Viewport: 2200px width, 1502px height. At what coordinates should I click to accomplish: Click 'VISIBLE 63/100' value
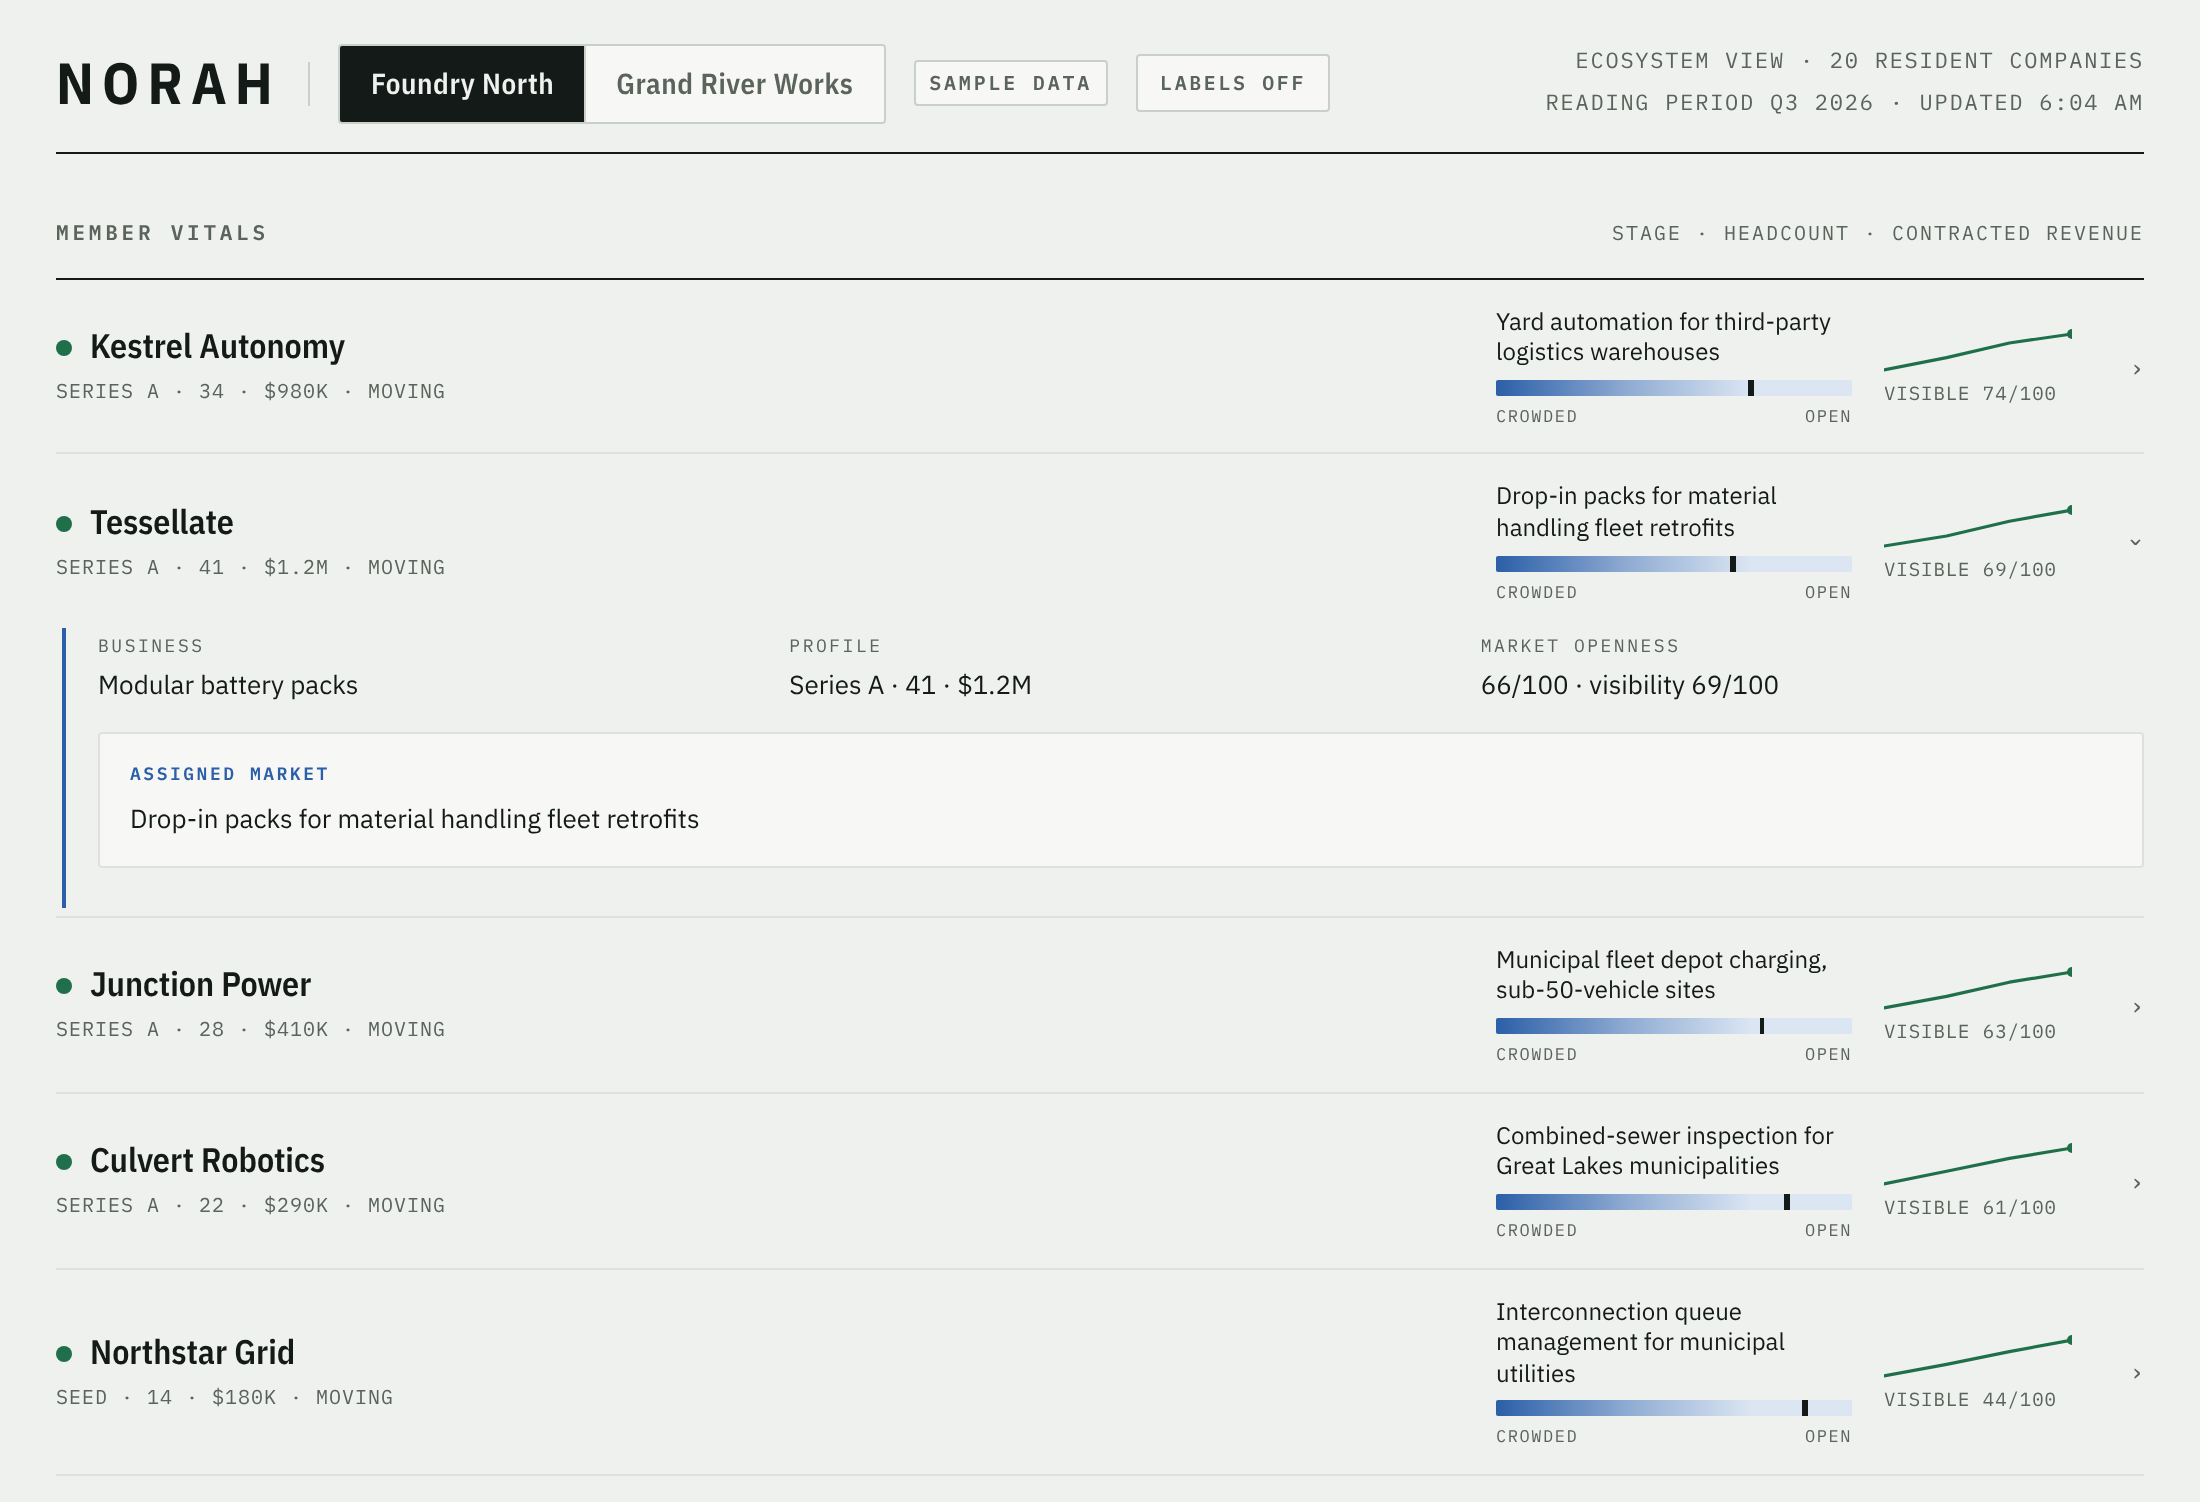[x=1970, y=1032]
